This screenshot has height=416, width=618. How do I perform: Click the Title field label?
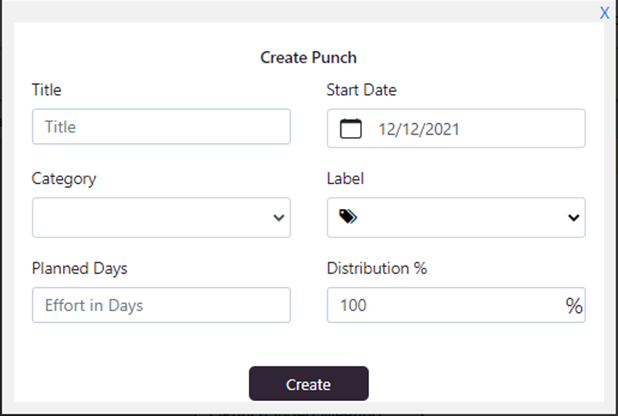coord(47,90)
